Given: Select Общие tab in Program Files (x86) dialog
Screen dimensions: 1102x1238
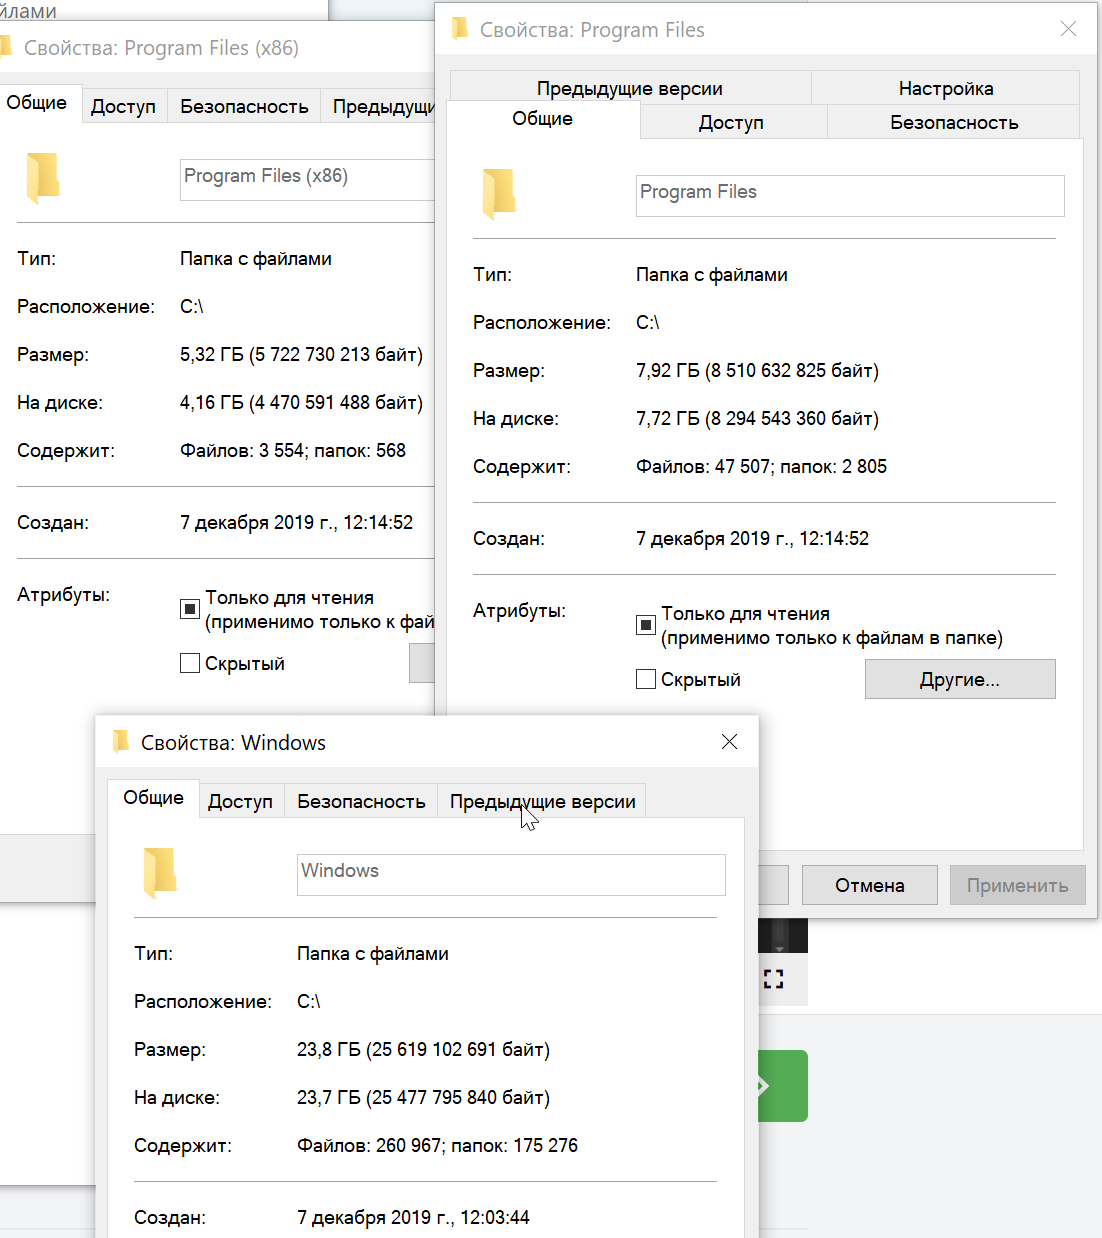Looking at the screenshot, I should (x=37, y=103).
